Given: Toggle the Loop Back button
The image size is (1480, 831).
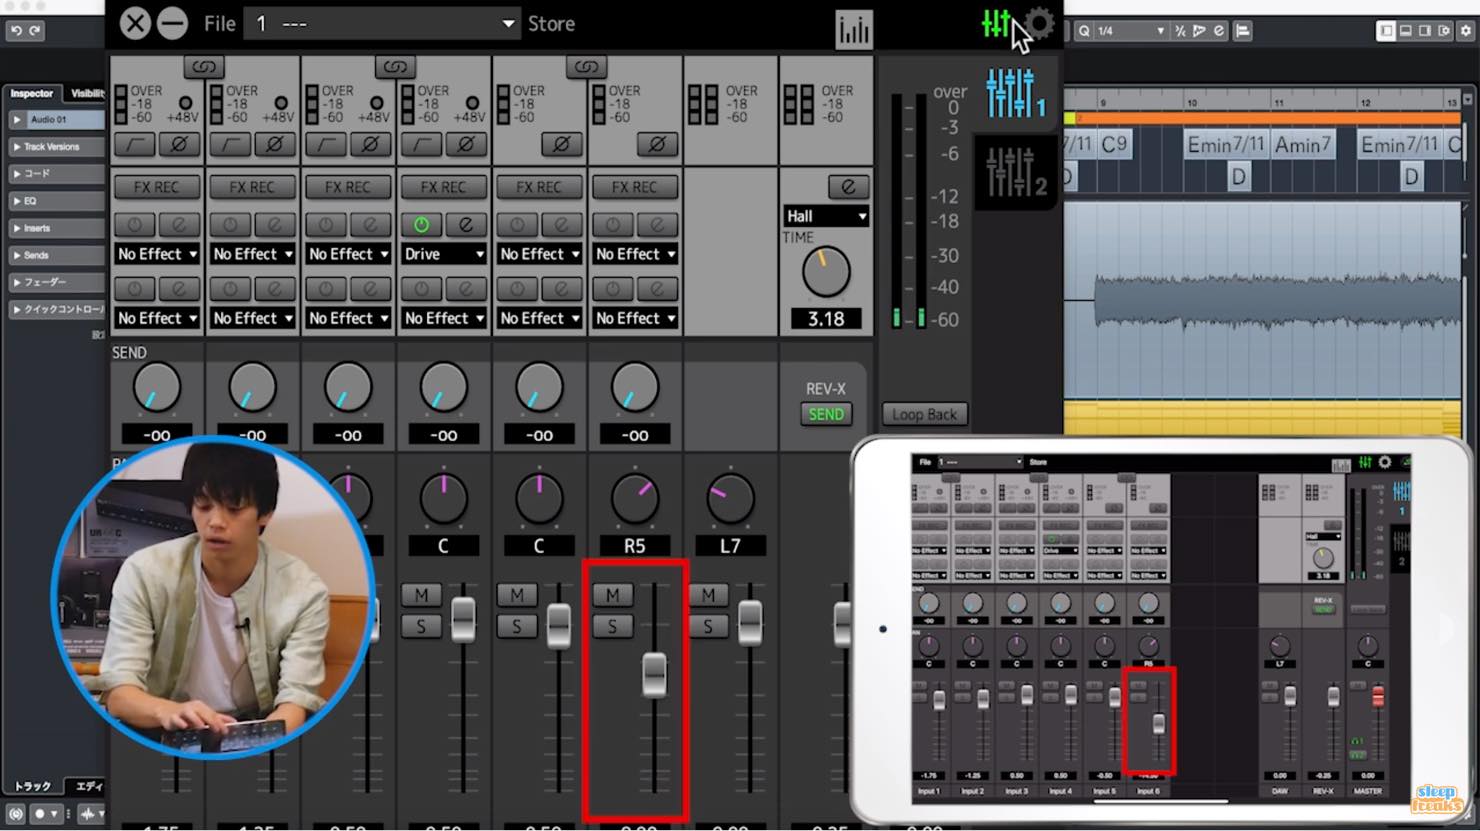Looking at the screenshot, I should 925,414.
